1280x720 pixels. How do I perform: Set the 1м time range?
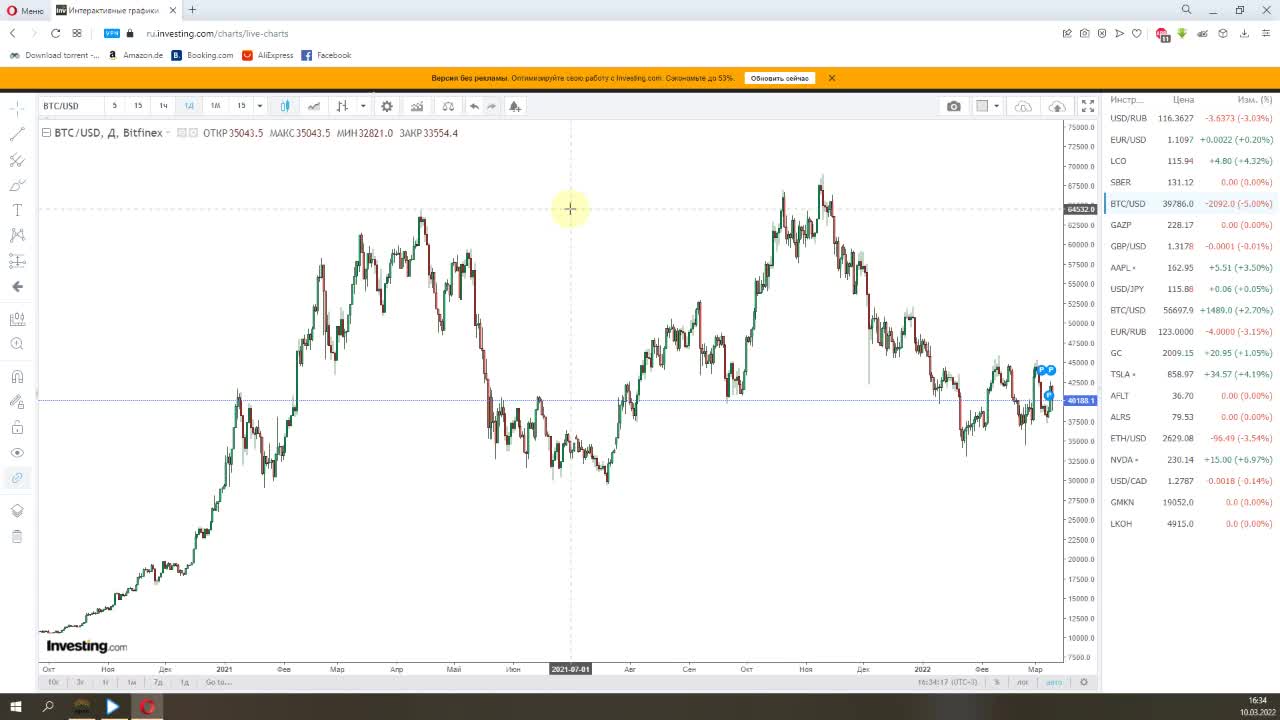pos(132,682)
